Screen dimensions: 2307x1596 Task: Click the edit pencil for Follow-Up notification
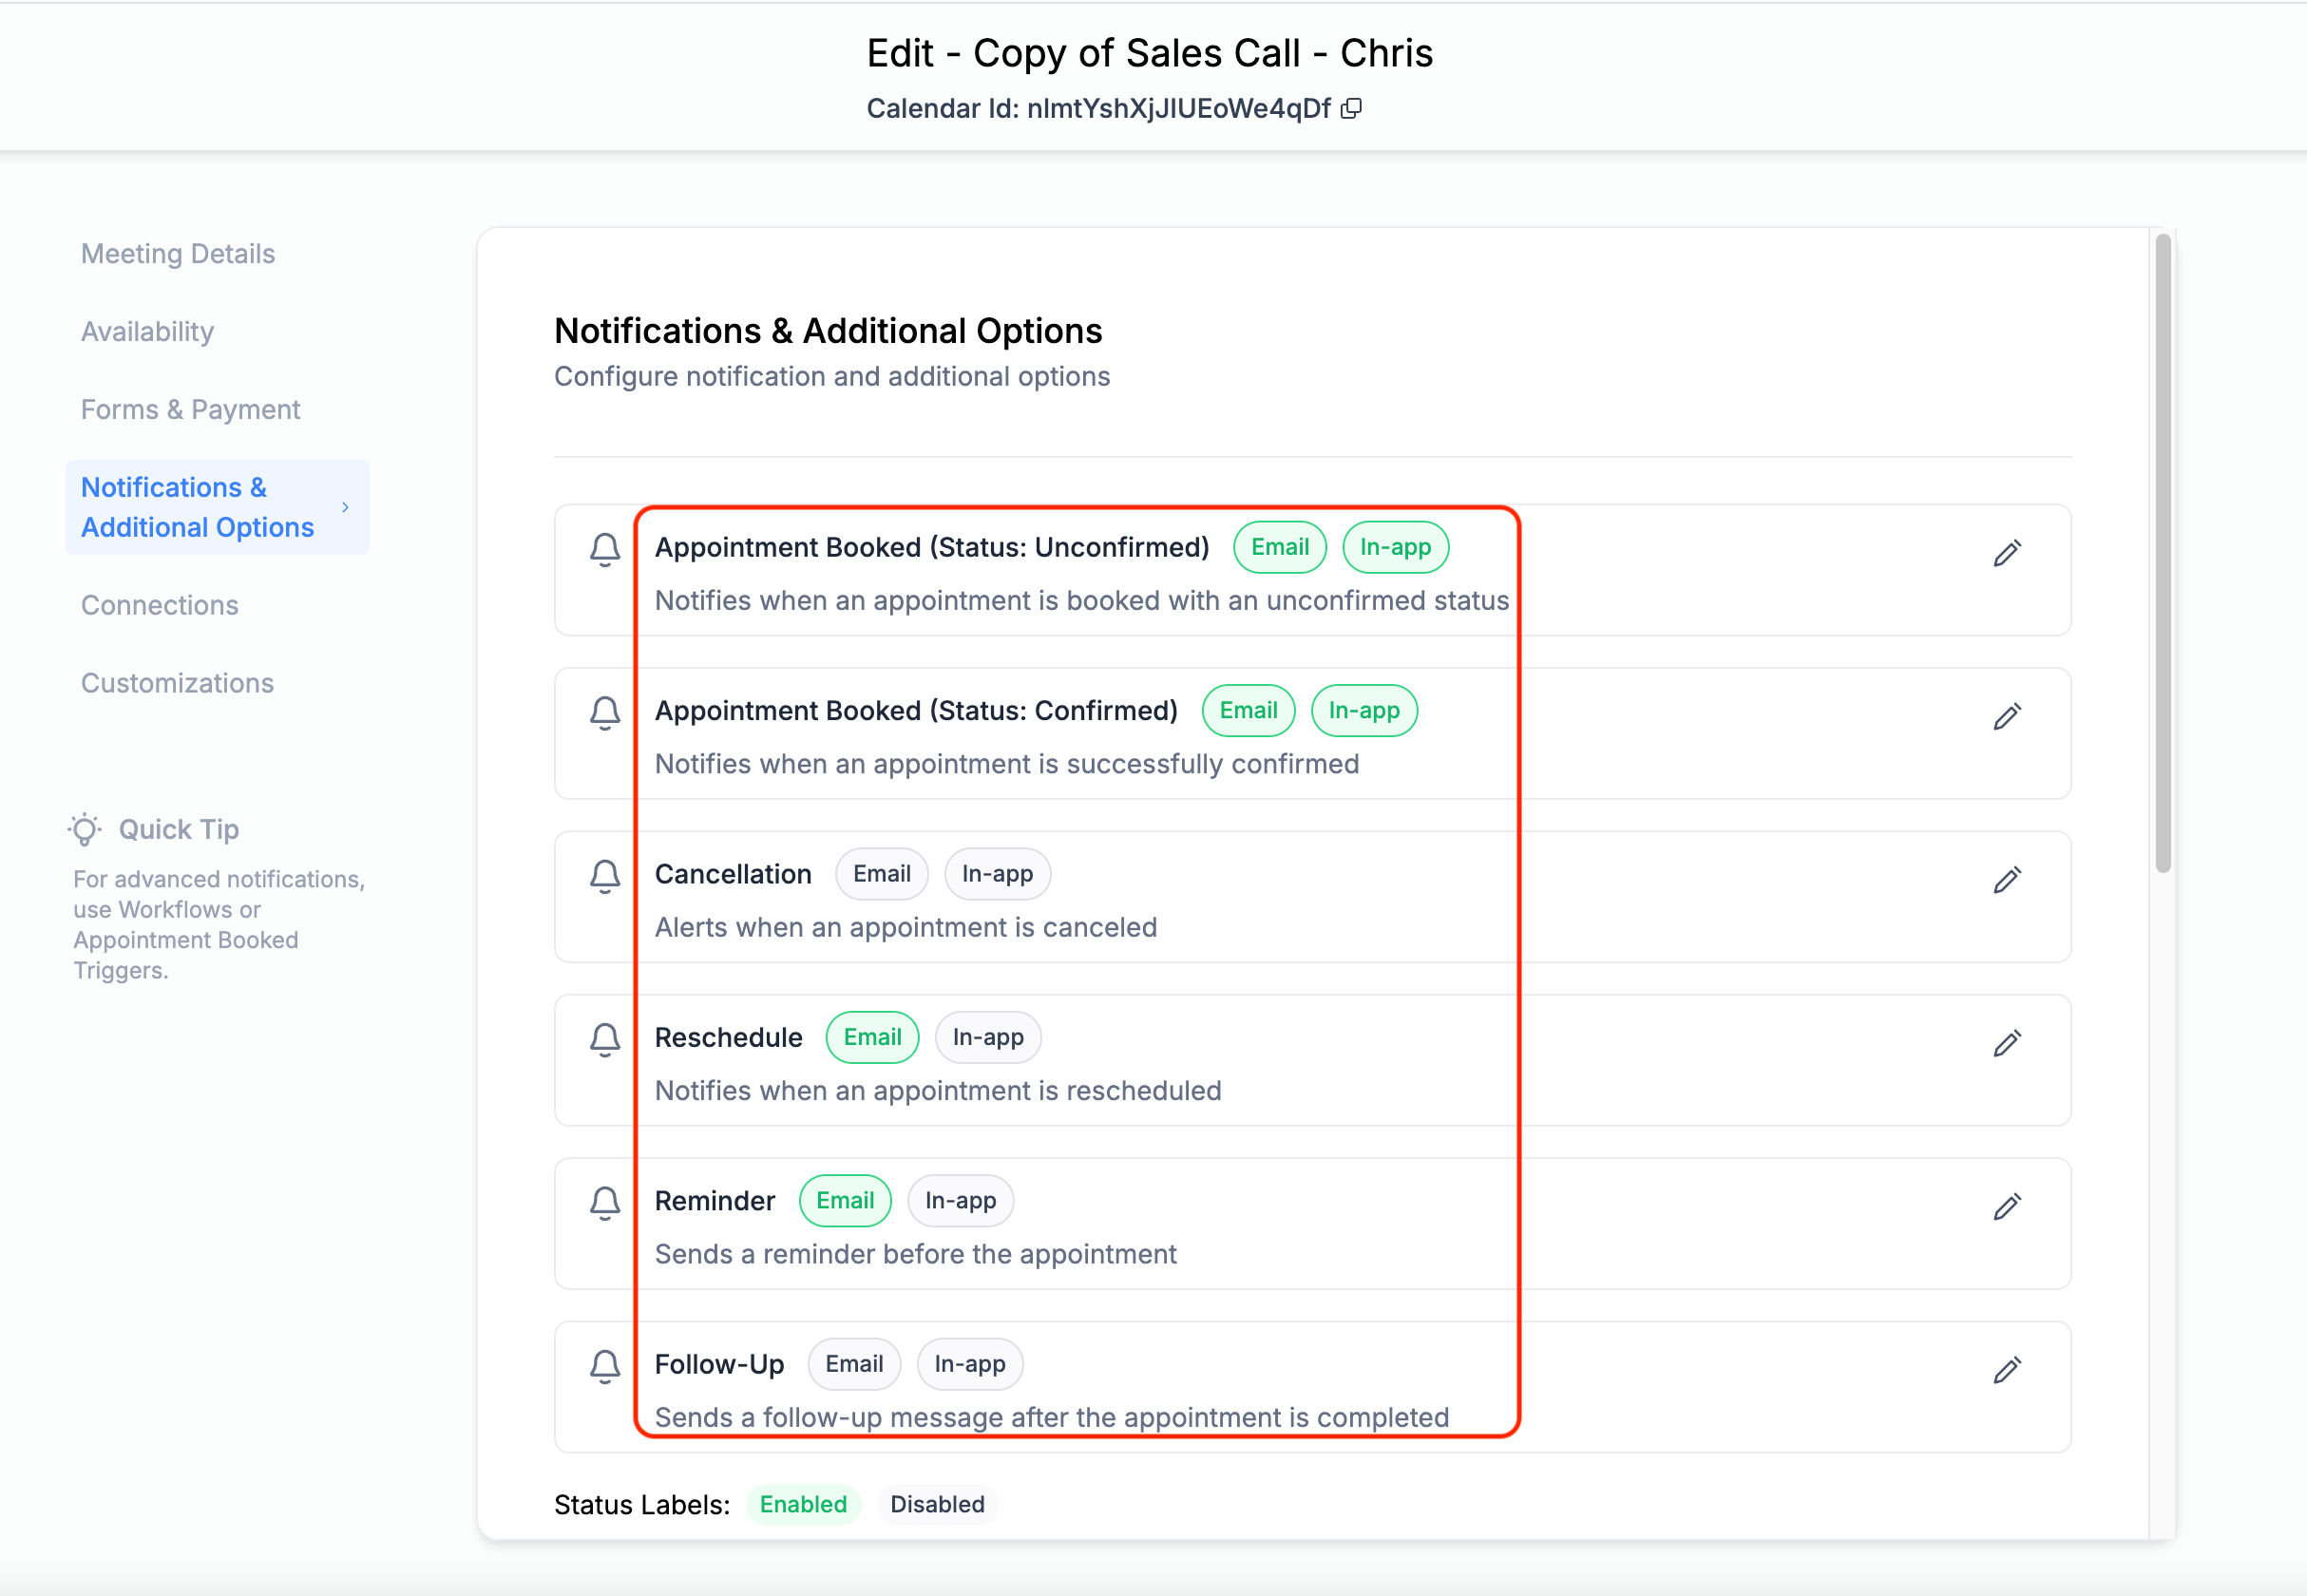click(x=2009, y=1371)
